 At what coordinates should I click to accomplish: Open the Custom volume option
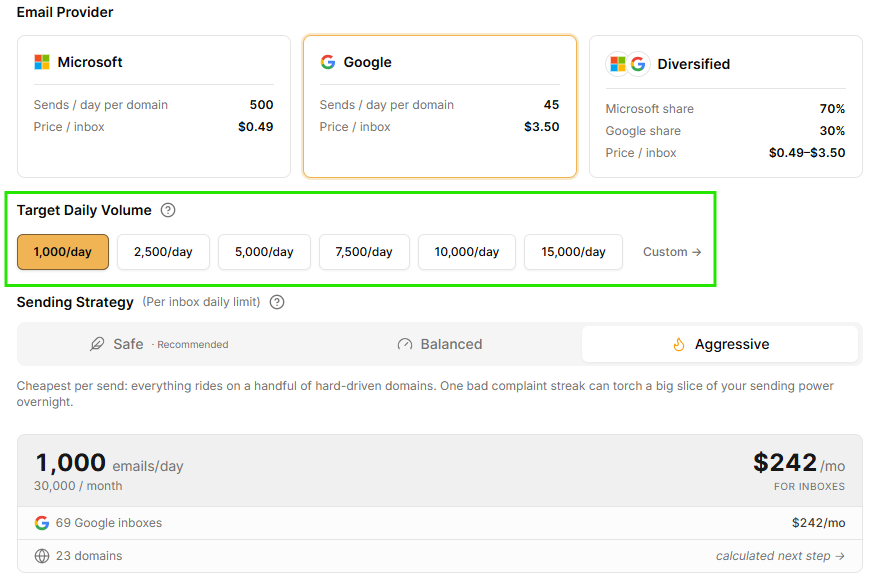[x=672, y=252]
